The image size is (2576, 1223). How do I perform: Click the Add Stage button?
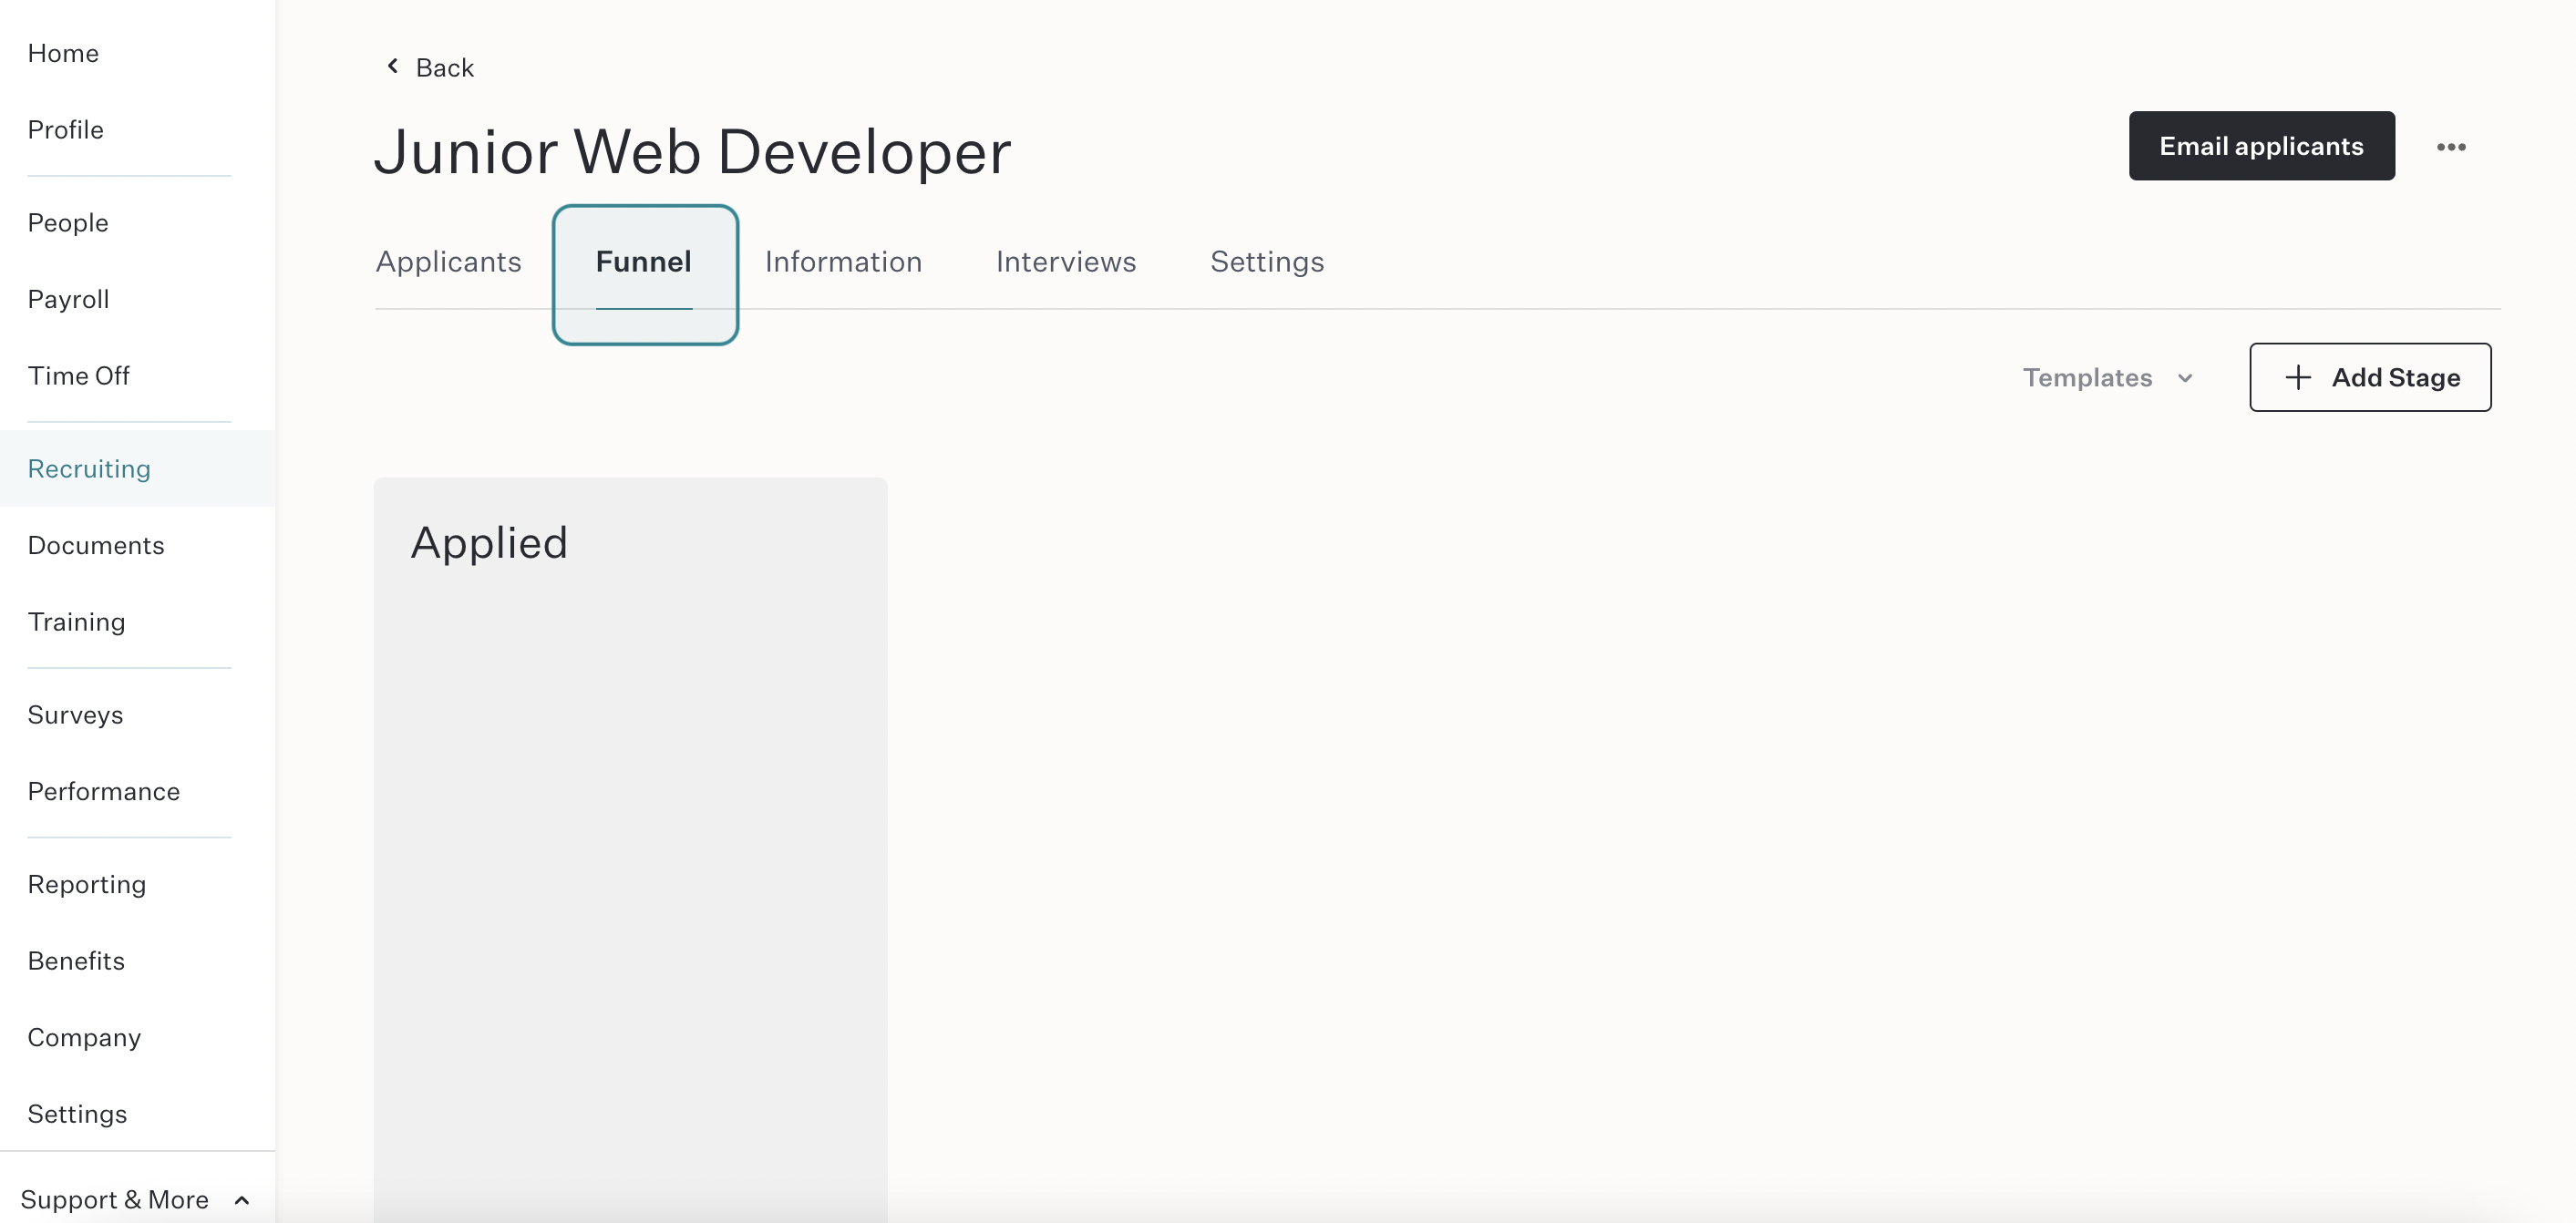click(x=2370, y=377)
